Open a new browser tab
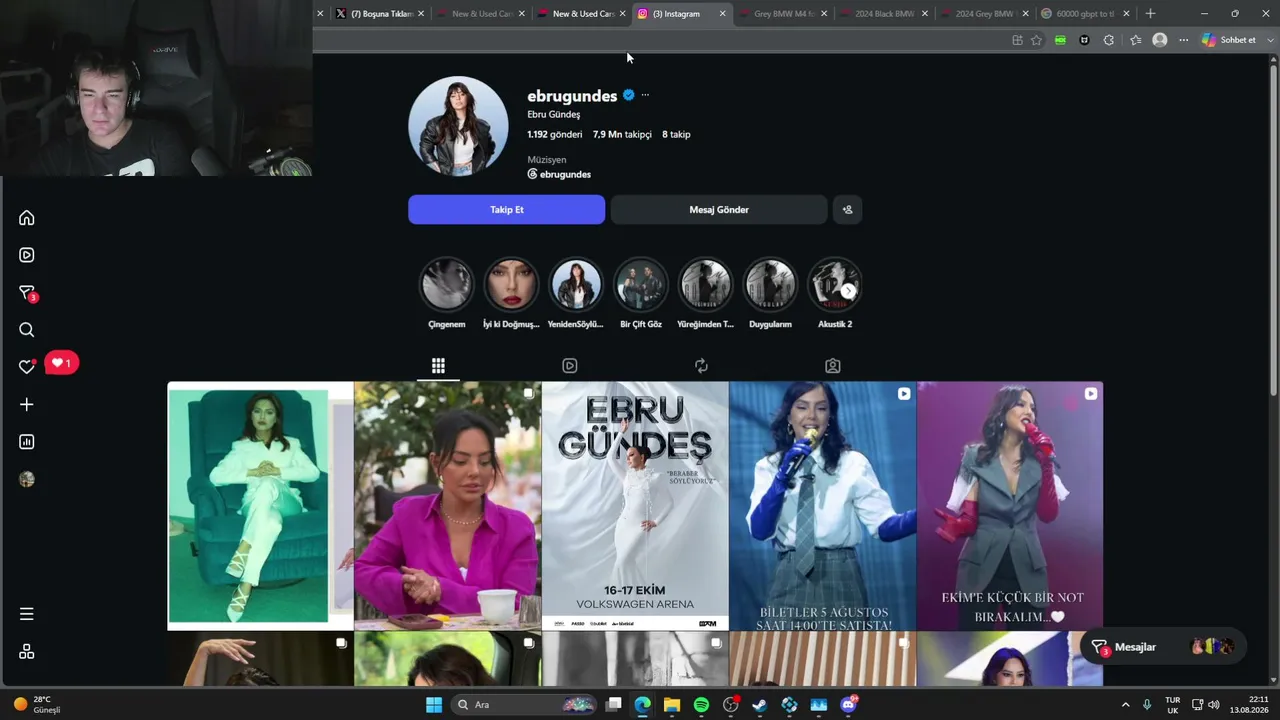 (x=1150, y=14)
